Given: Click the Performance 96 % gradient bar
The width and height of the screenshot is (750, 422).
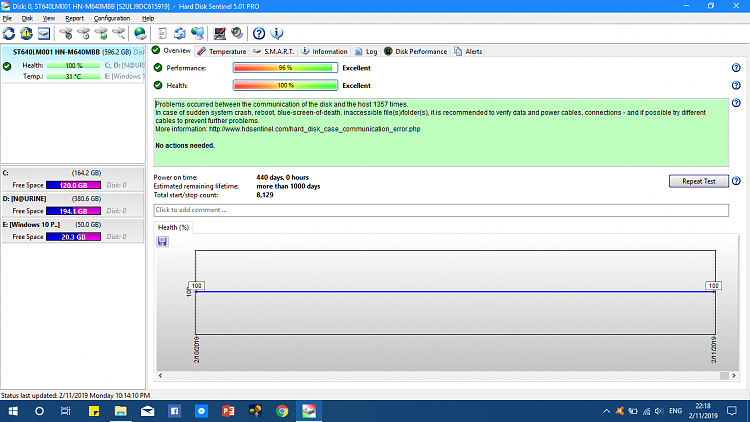Looking at the screenshot, I should 285,68.
